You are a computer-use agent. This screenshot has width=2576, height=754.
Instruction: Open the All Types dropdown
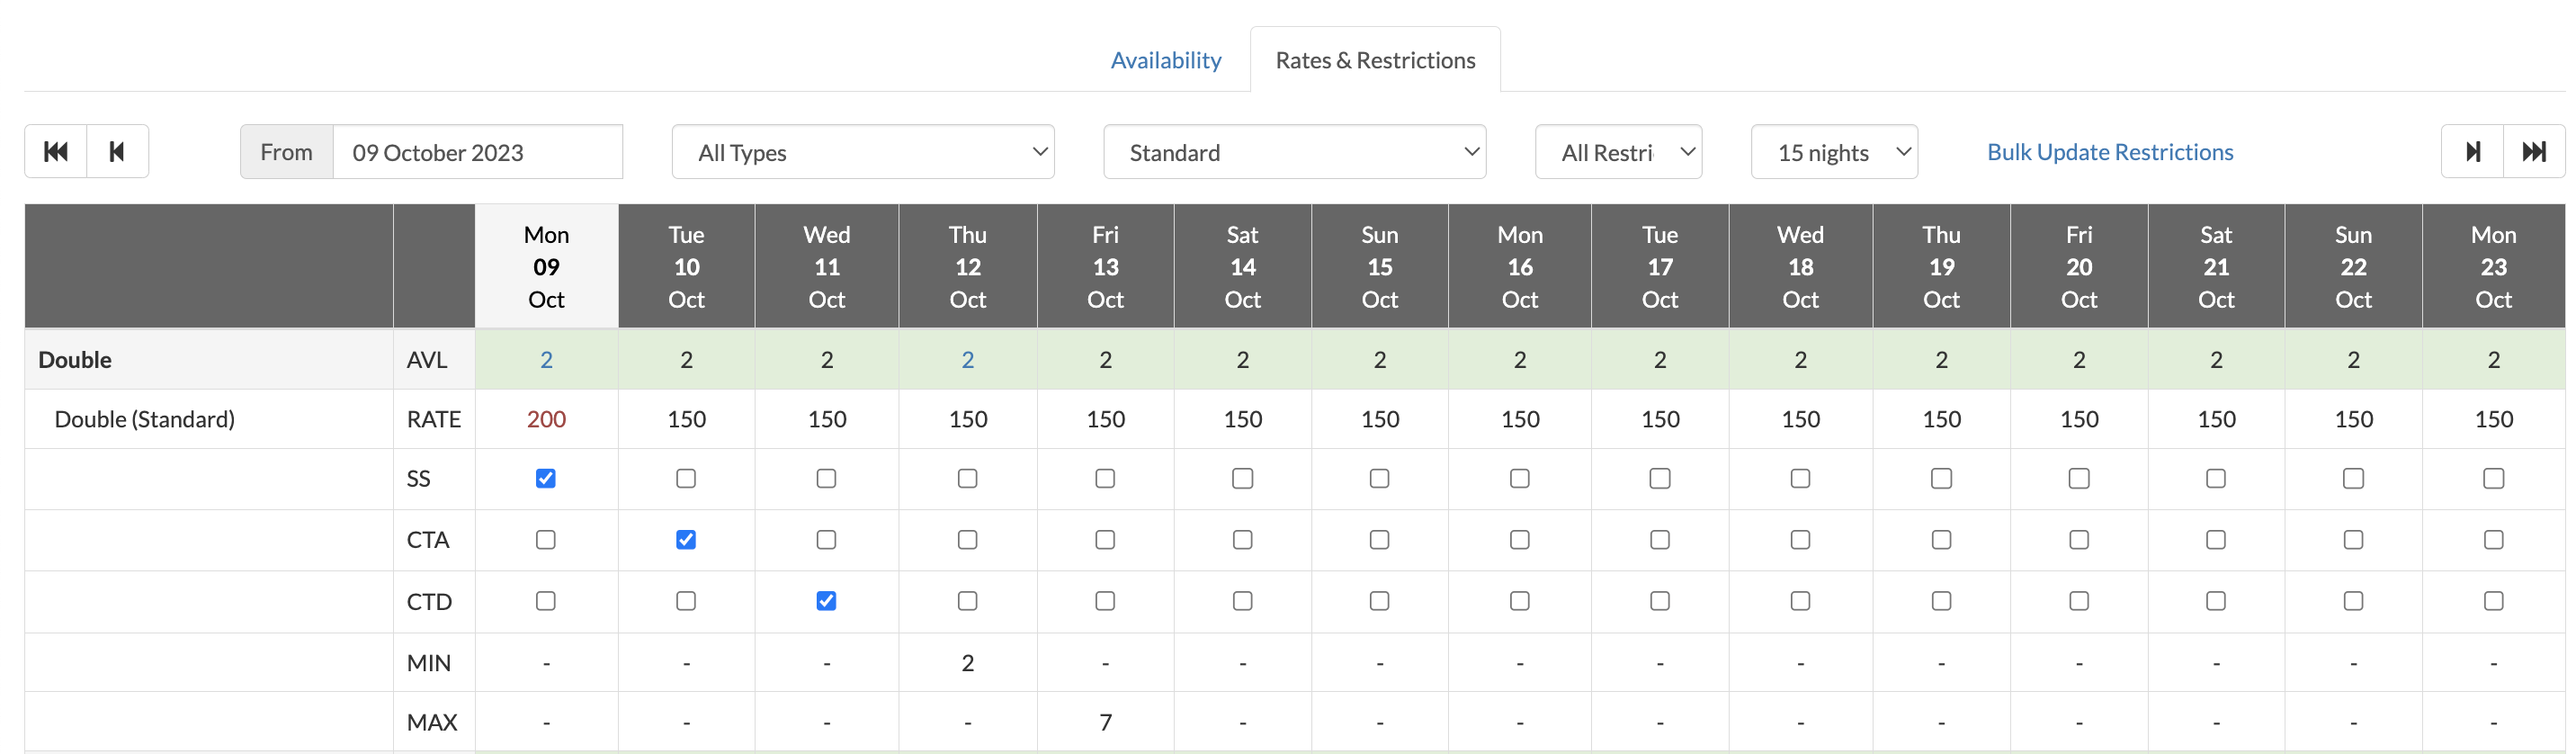(863, 152)
